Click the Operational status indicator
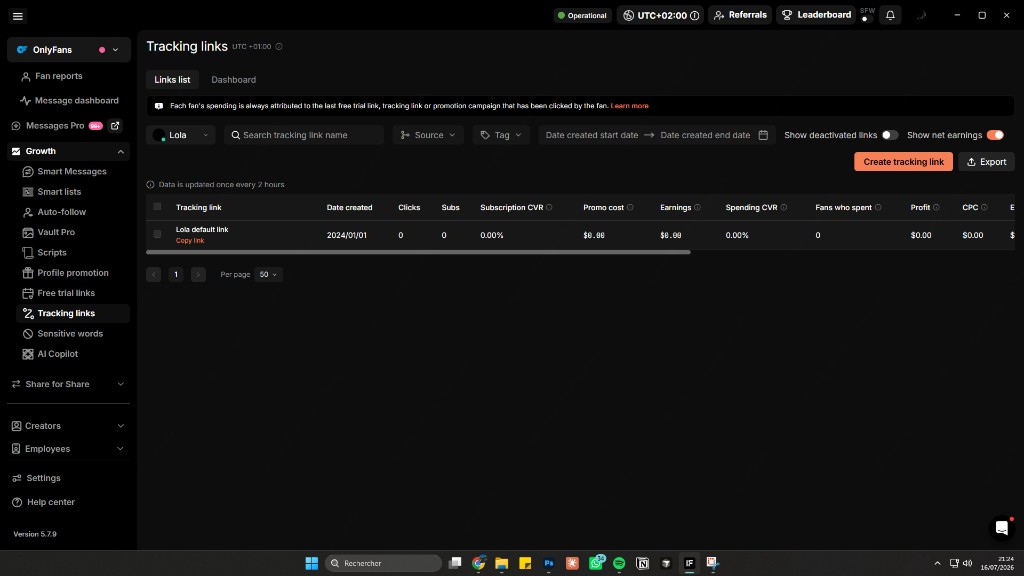This screenshot has width=1024, height=576. click(x=582, y=16)
